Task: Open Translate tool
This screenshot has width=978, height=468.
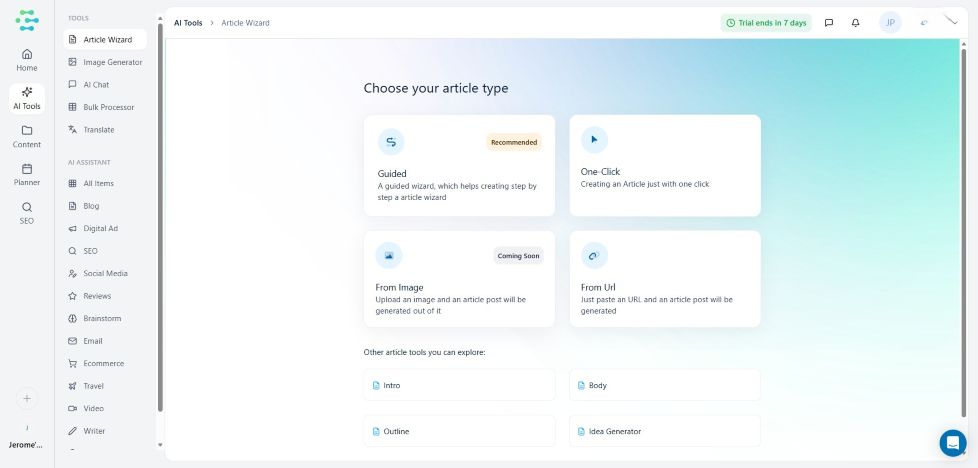Action: coord(105,130)
